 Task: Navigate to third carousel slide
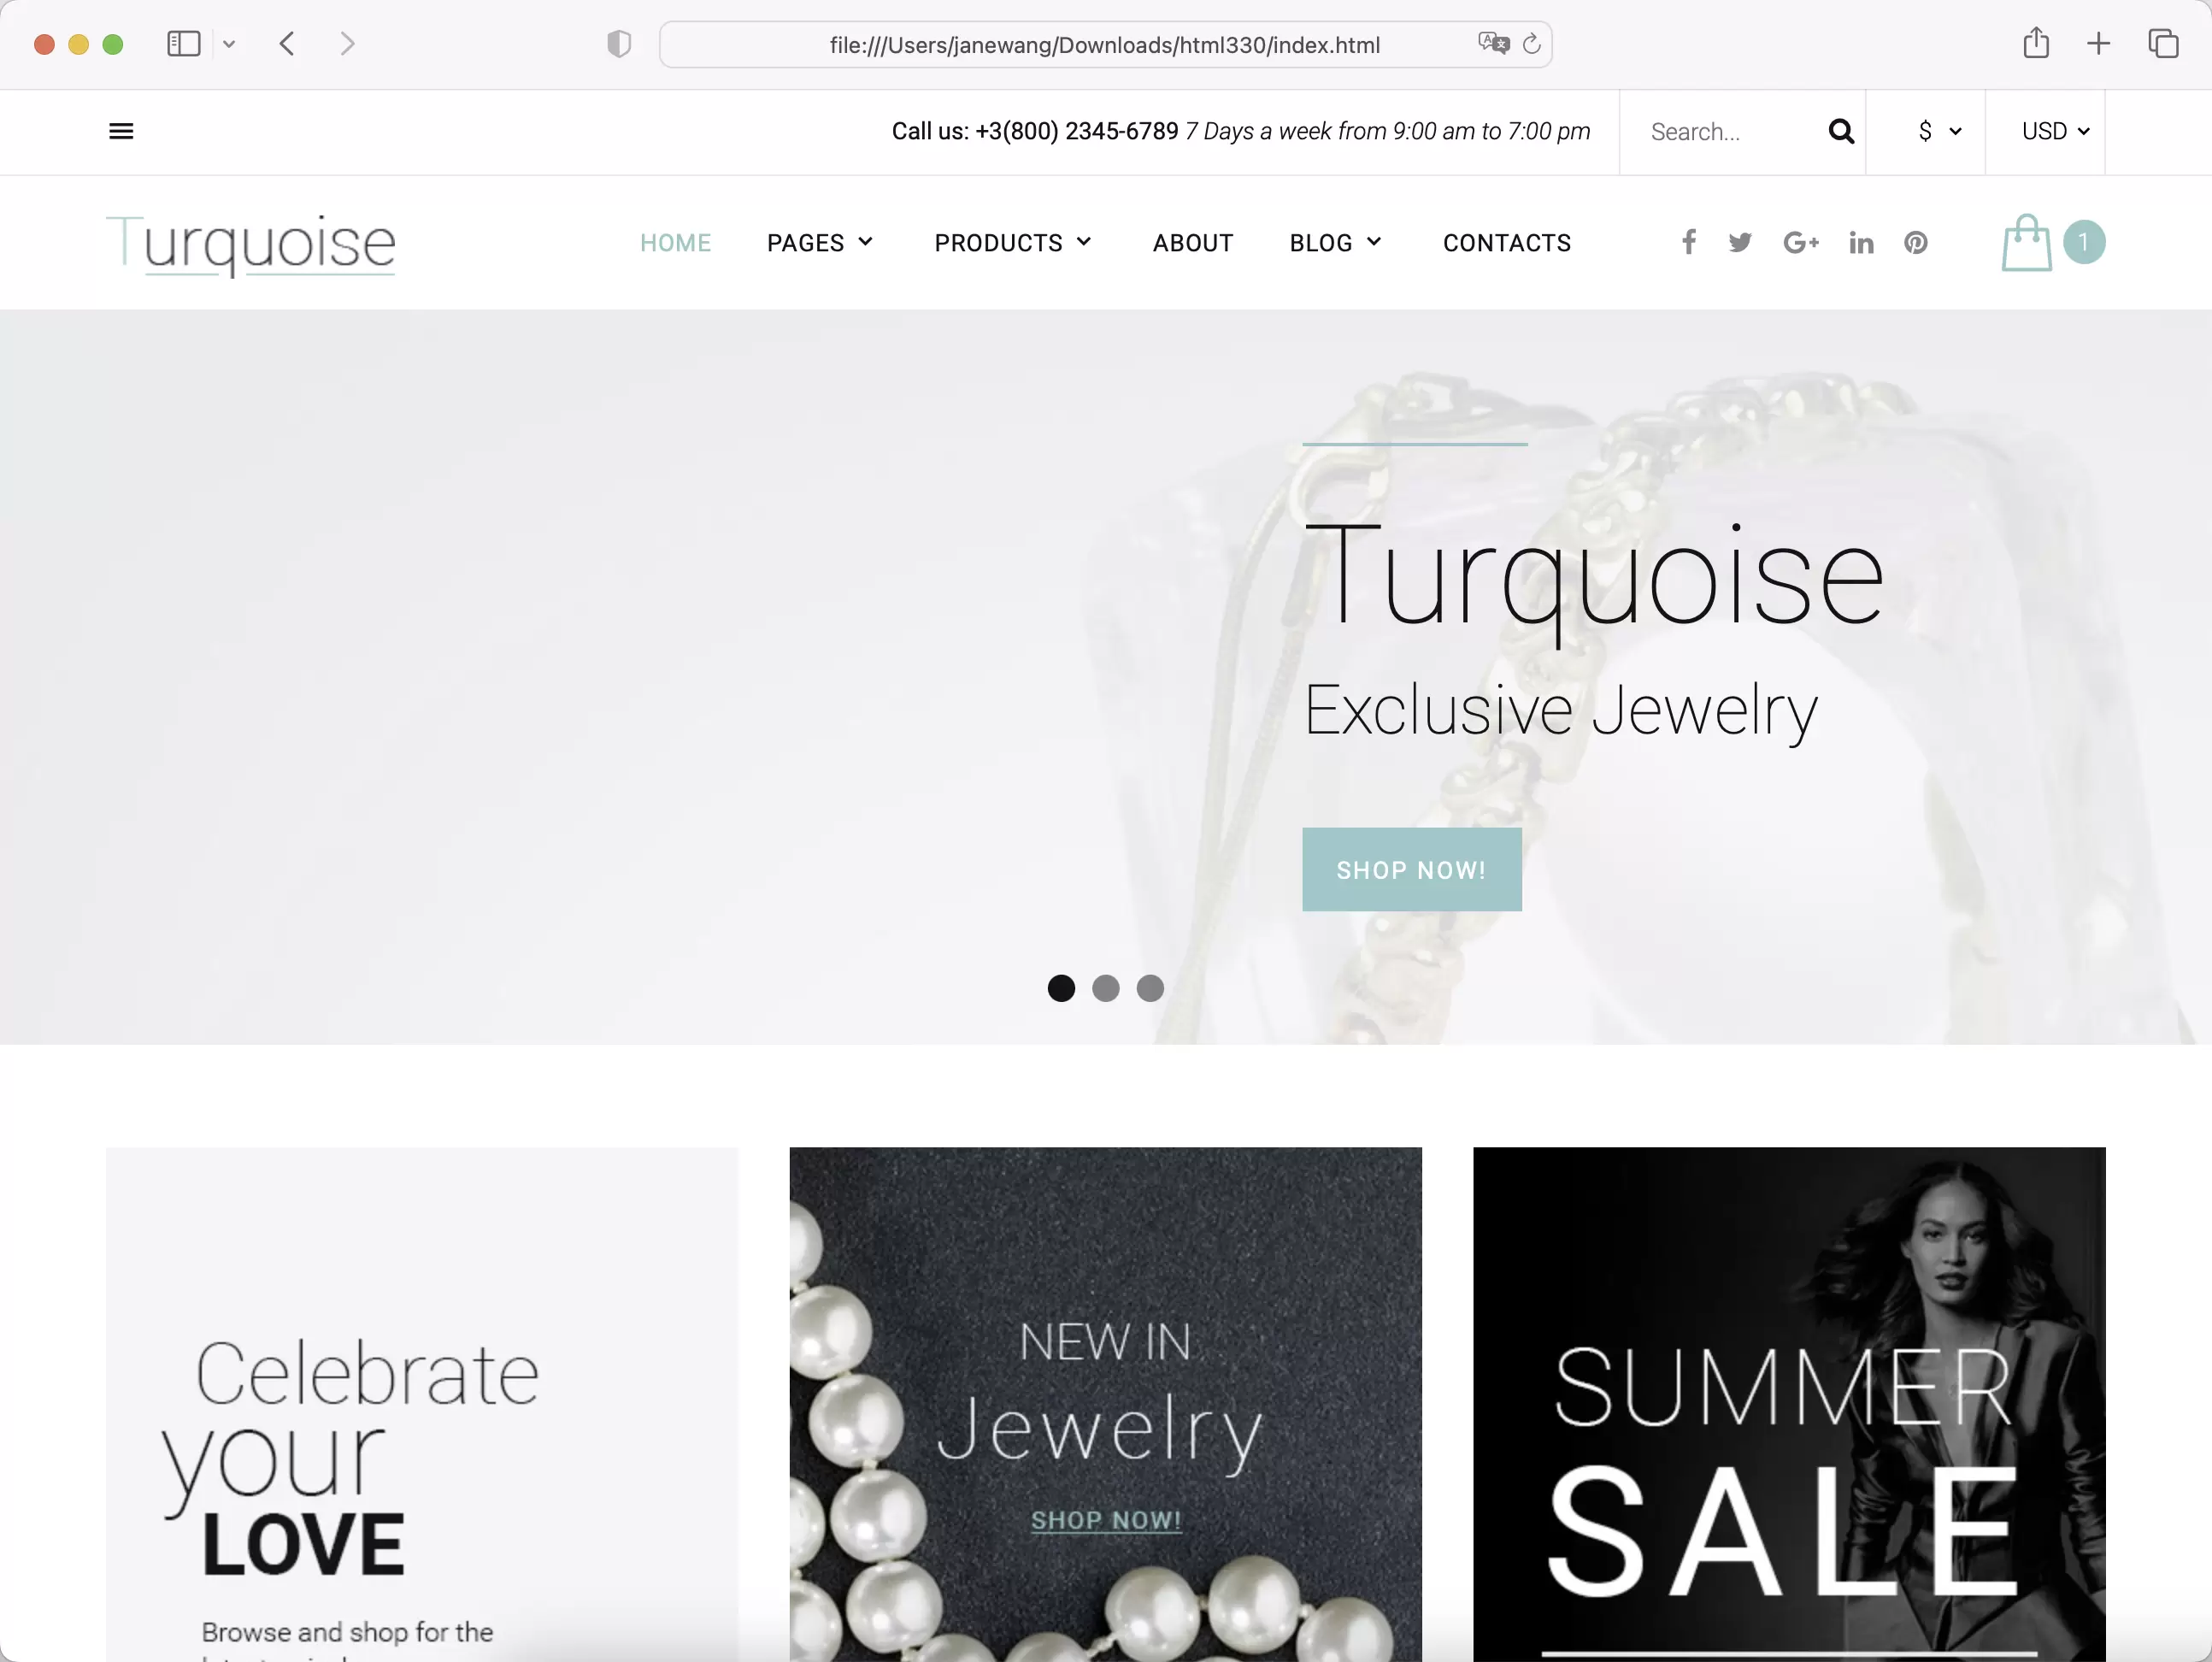(1148, 987)
